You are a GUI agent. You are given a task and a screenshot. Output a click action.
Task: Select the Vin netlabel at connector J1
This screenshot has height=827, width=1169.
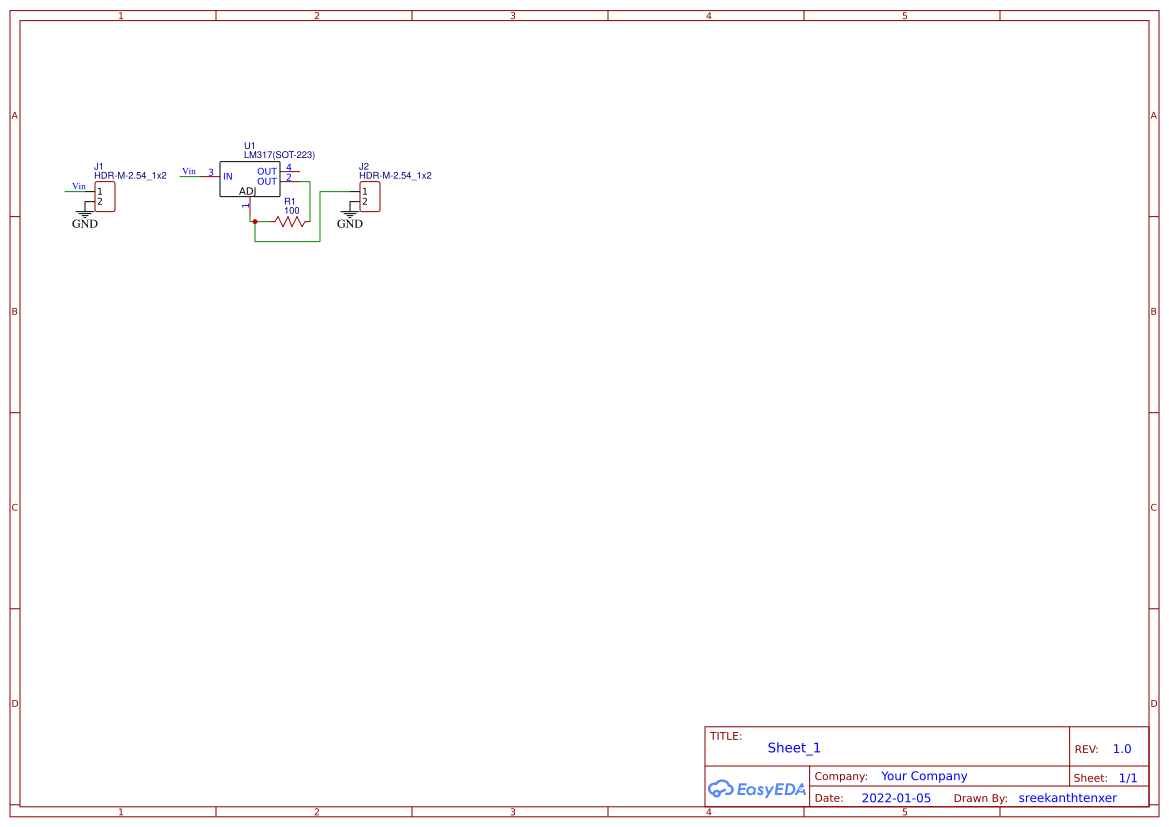77,186
